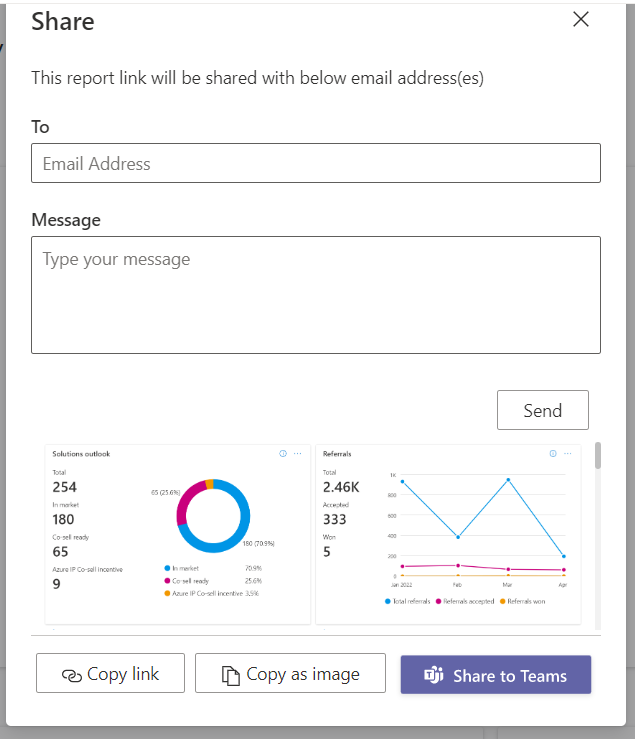Click the message text area

[315, 295]
